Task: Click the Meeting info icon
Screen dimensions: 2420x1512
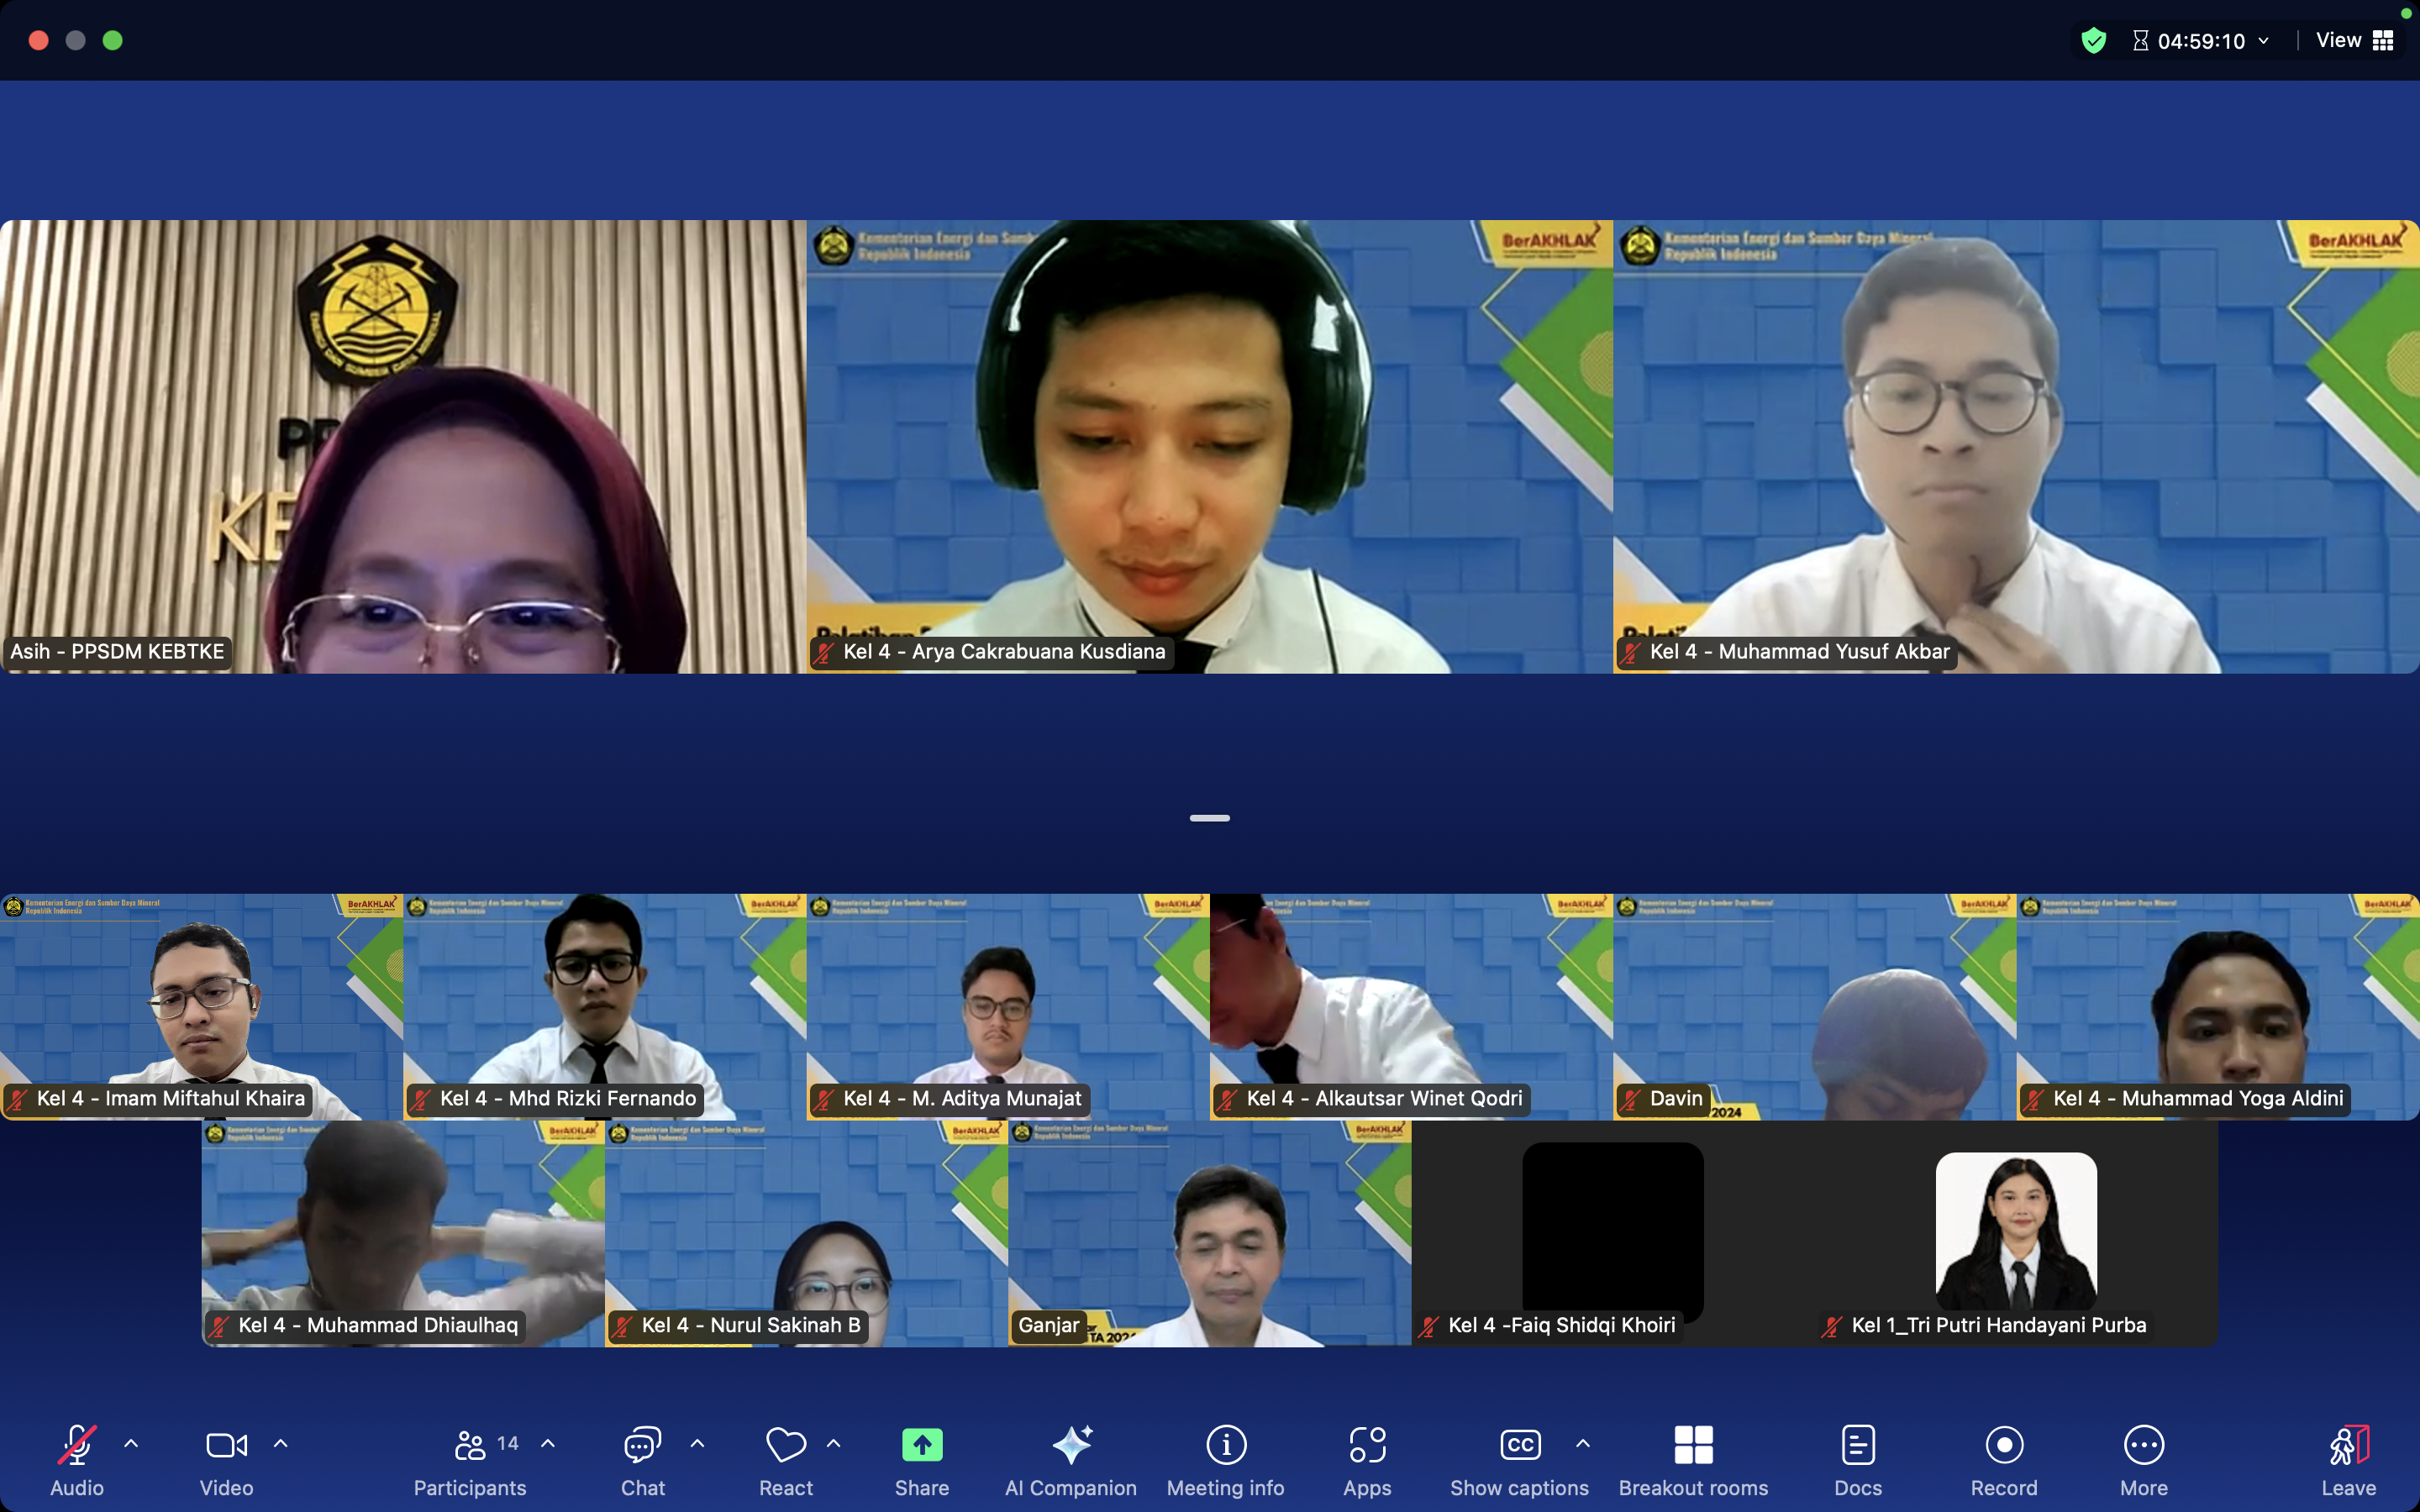Action: pyautogui.click(x=1225, y=1445)
